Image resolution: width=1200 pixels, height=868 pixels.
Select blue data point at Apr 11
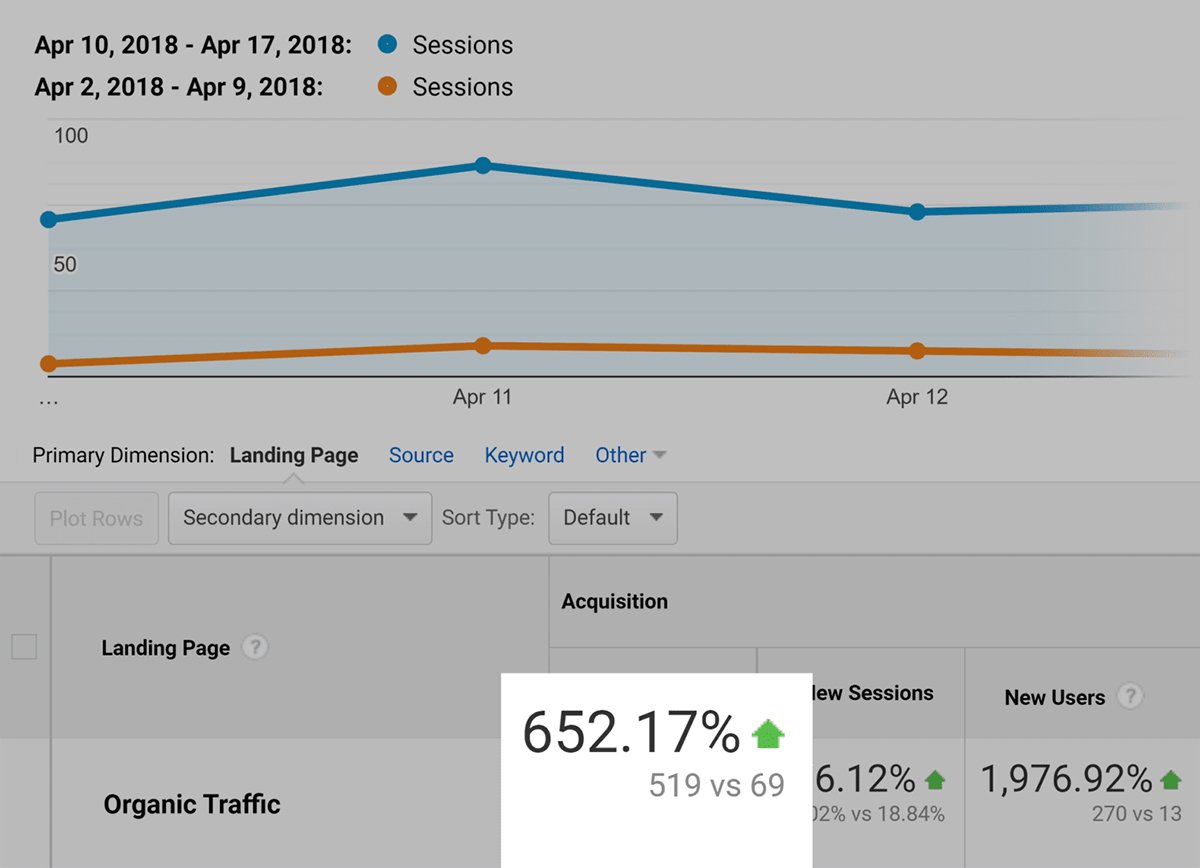click(x=483, y=165)
